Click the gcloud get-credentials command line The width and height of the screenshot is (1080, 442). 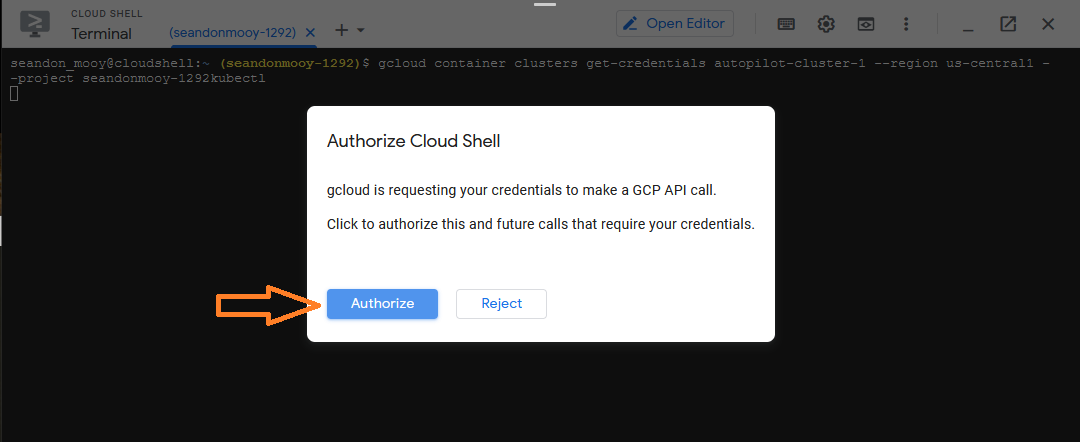pyautogui.click(x=530, y=71)
